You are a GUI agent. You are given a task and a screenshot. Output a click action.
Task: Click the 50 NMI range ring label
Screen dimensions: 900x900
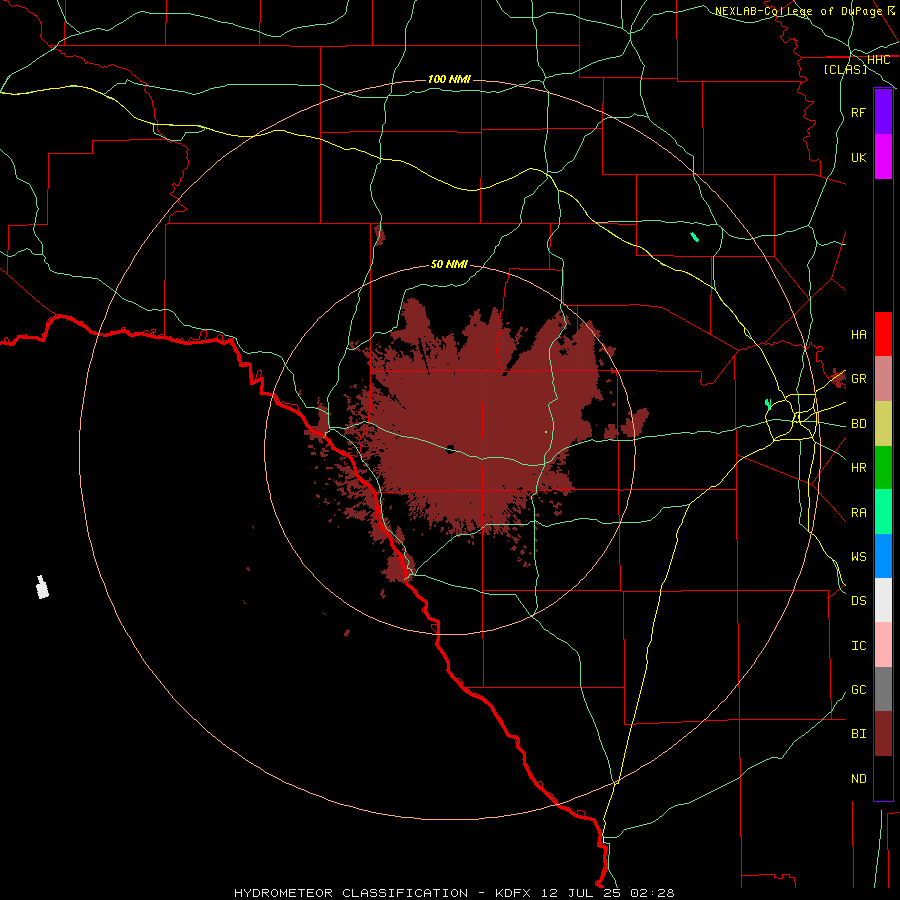point(449,264)
